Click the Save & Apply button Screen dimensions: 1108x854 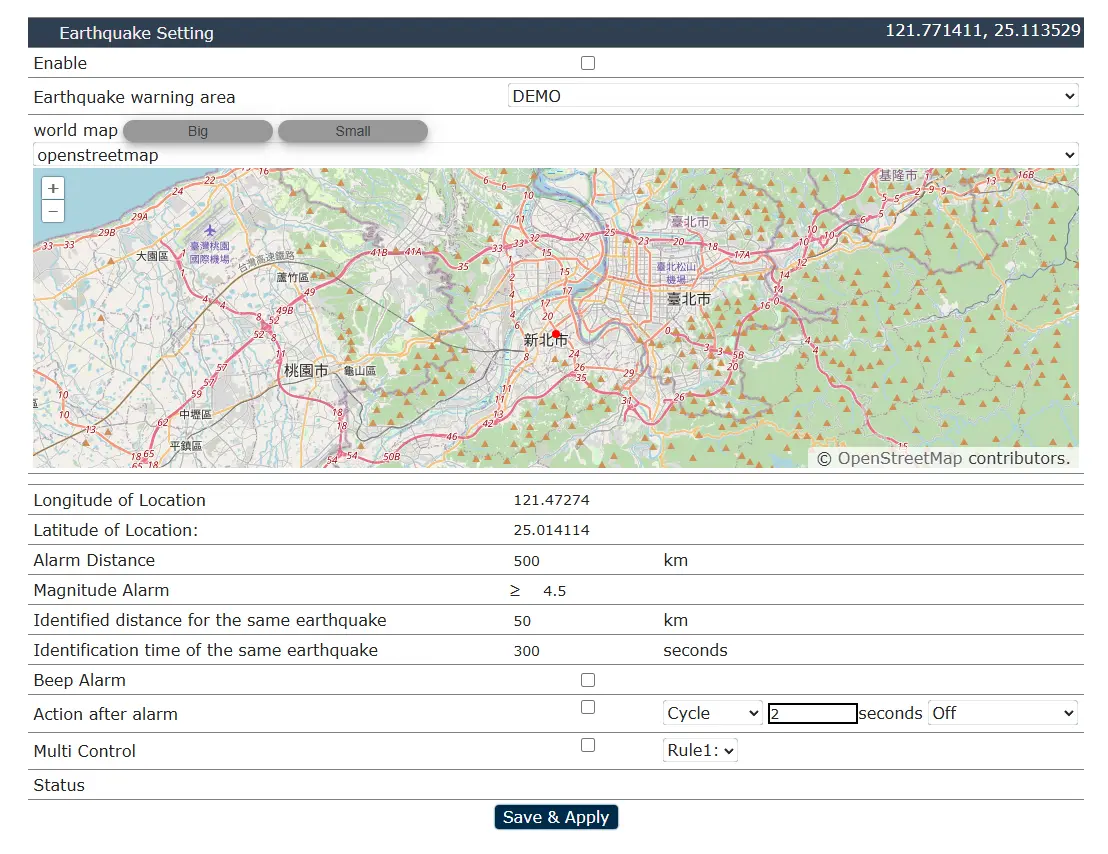pyautogui.click(x=556, y=817)
